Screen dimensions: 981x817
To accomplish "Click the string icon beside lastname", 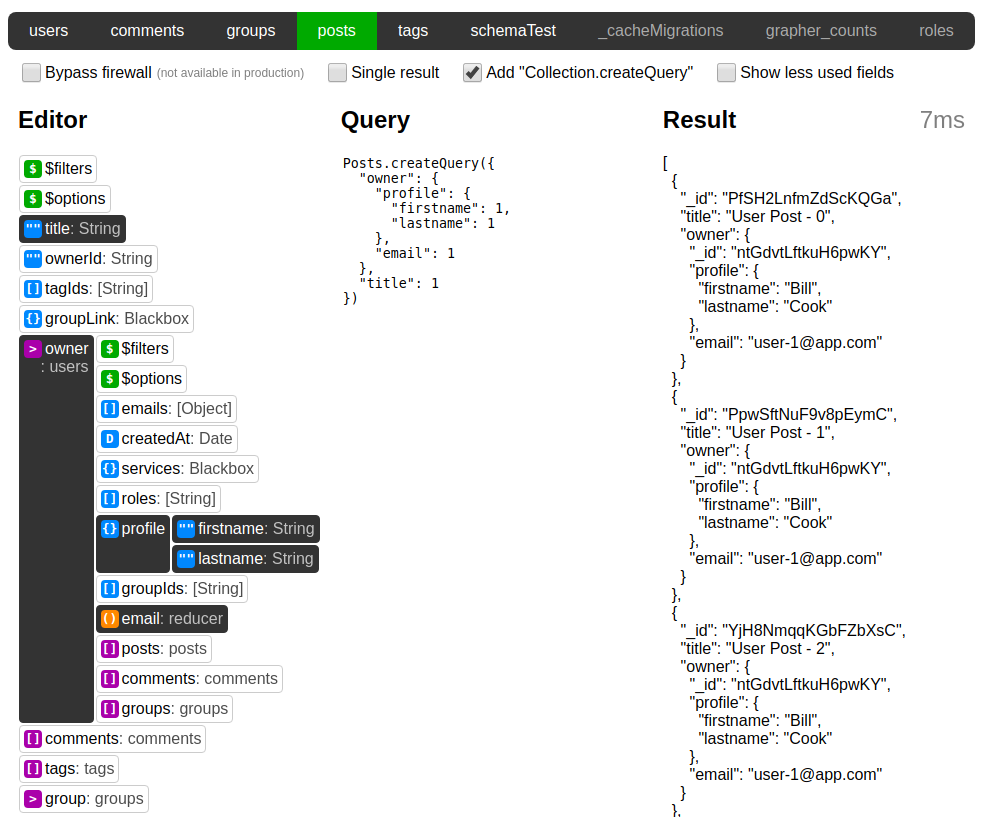I will pyautogui.click(x=186, y=559).
